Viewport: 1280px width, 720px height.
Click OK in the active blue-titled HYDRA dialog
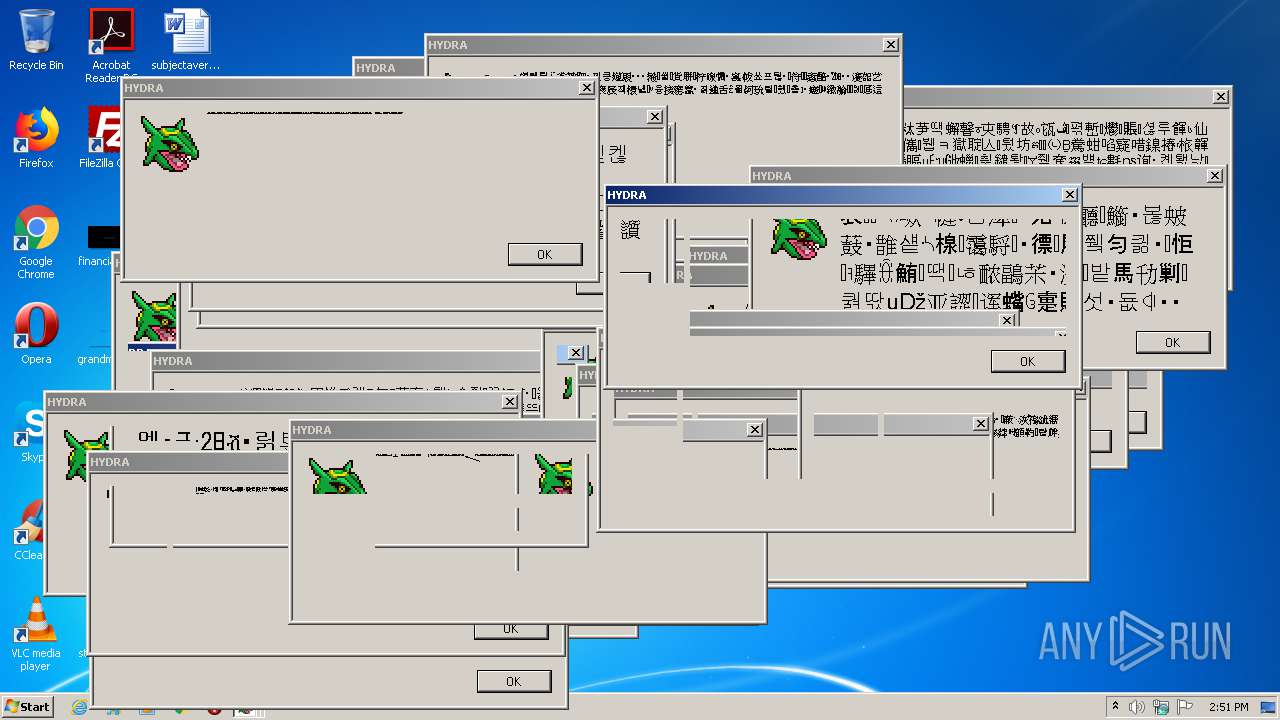click(1028, 361)
